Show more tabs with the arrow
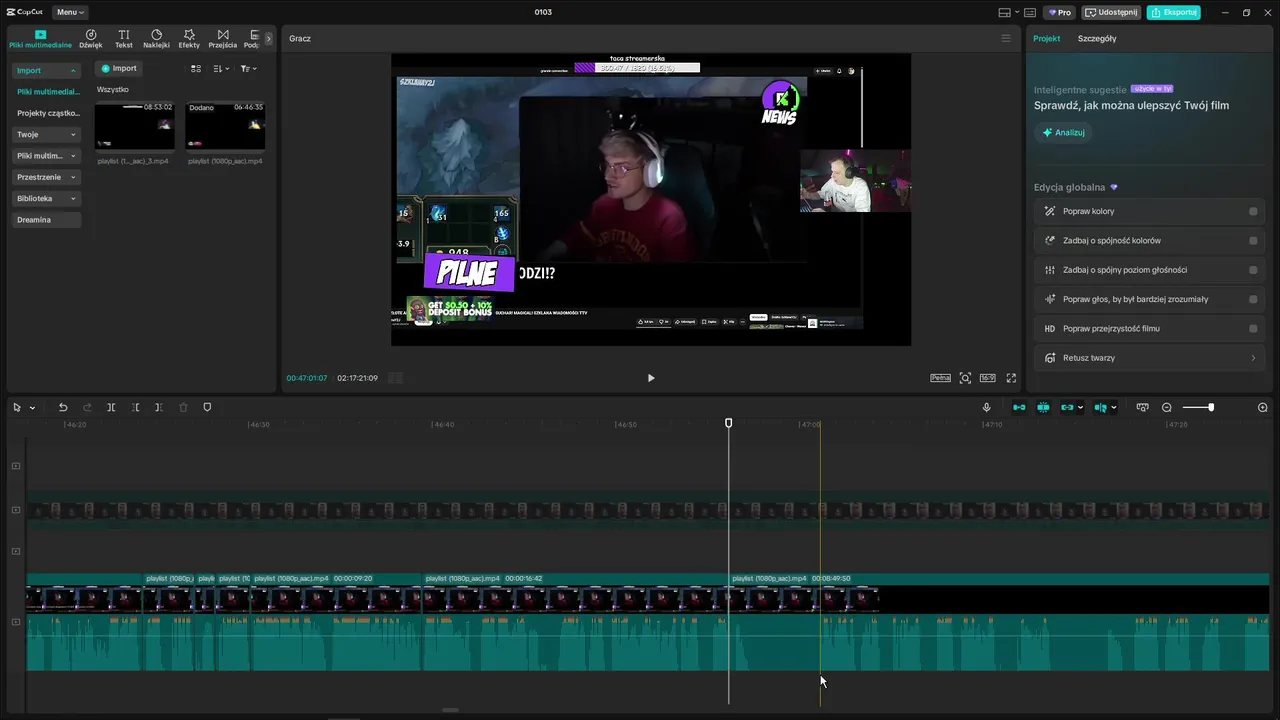 (x=268, y=39)
